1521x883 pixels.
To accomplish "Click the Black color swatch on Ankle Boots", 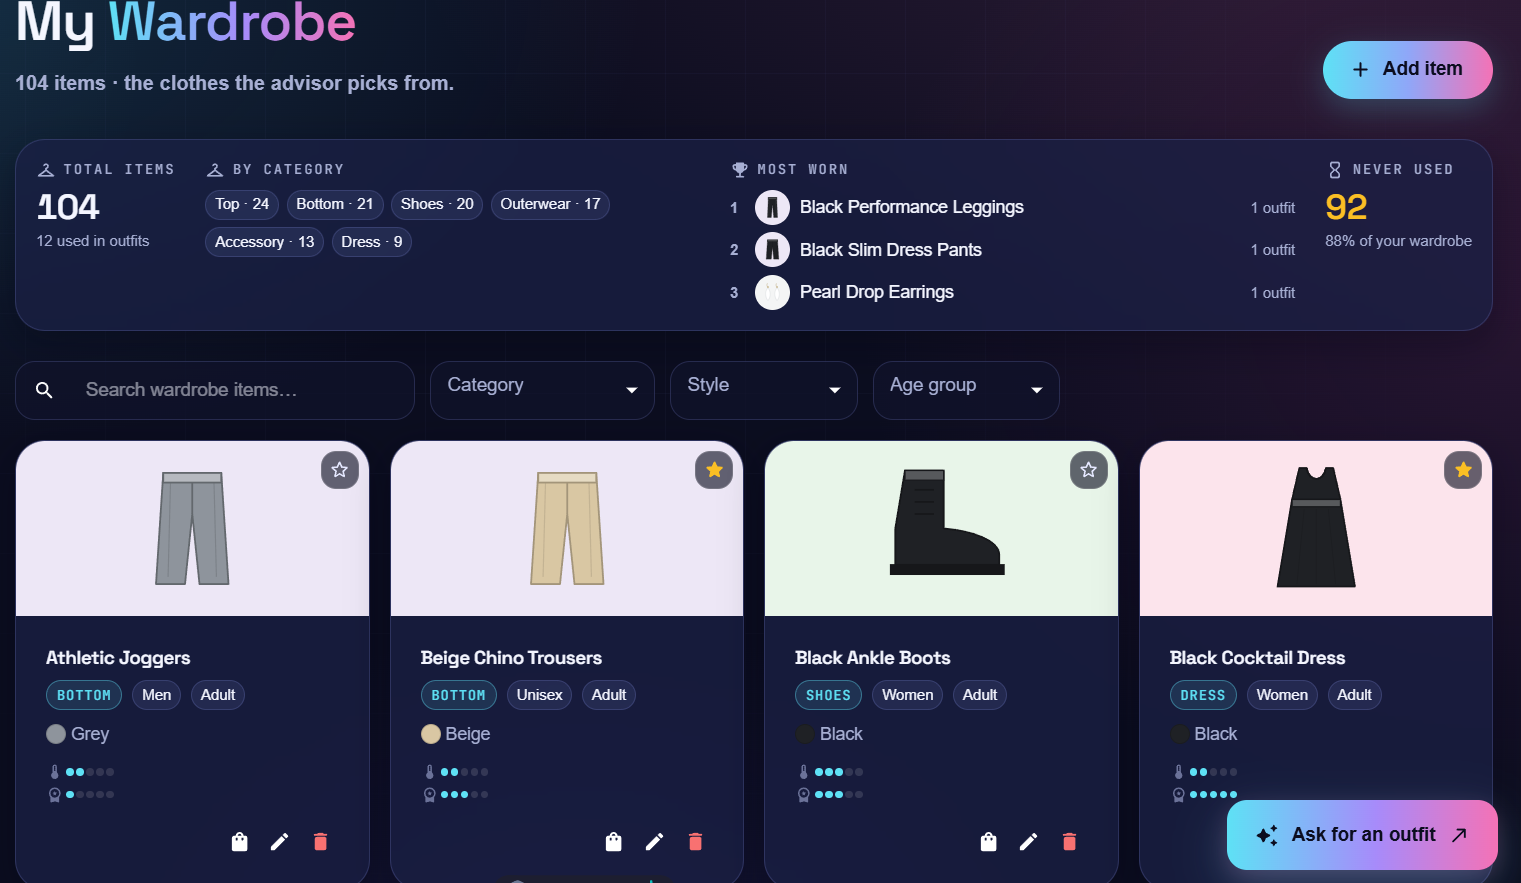I will click(805, 734).
